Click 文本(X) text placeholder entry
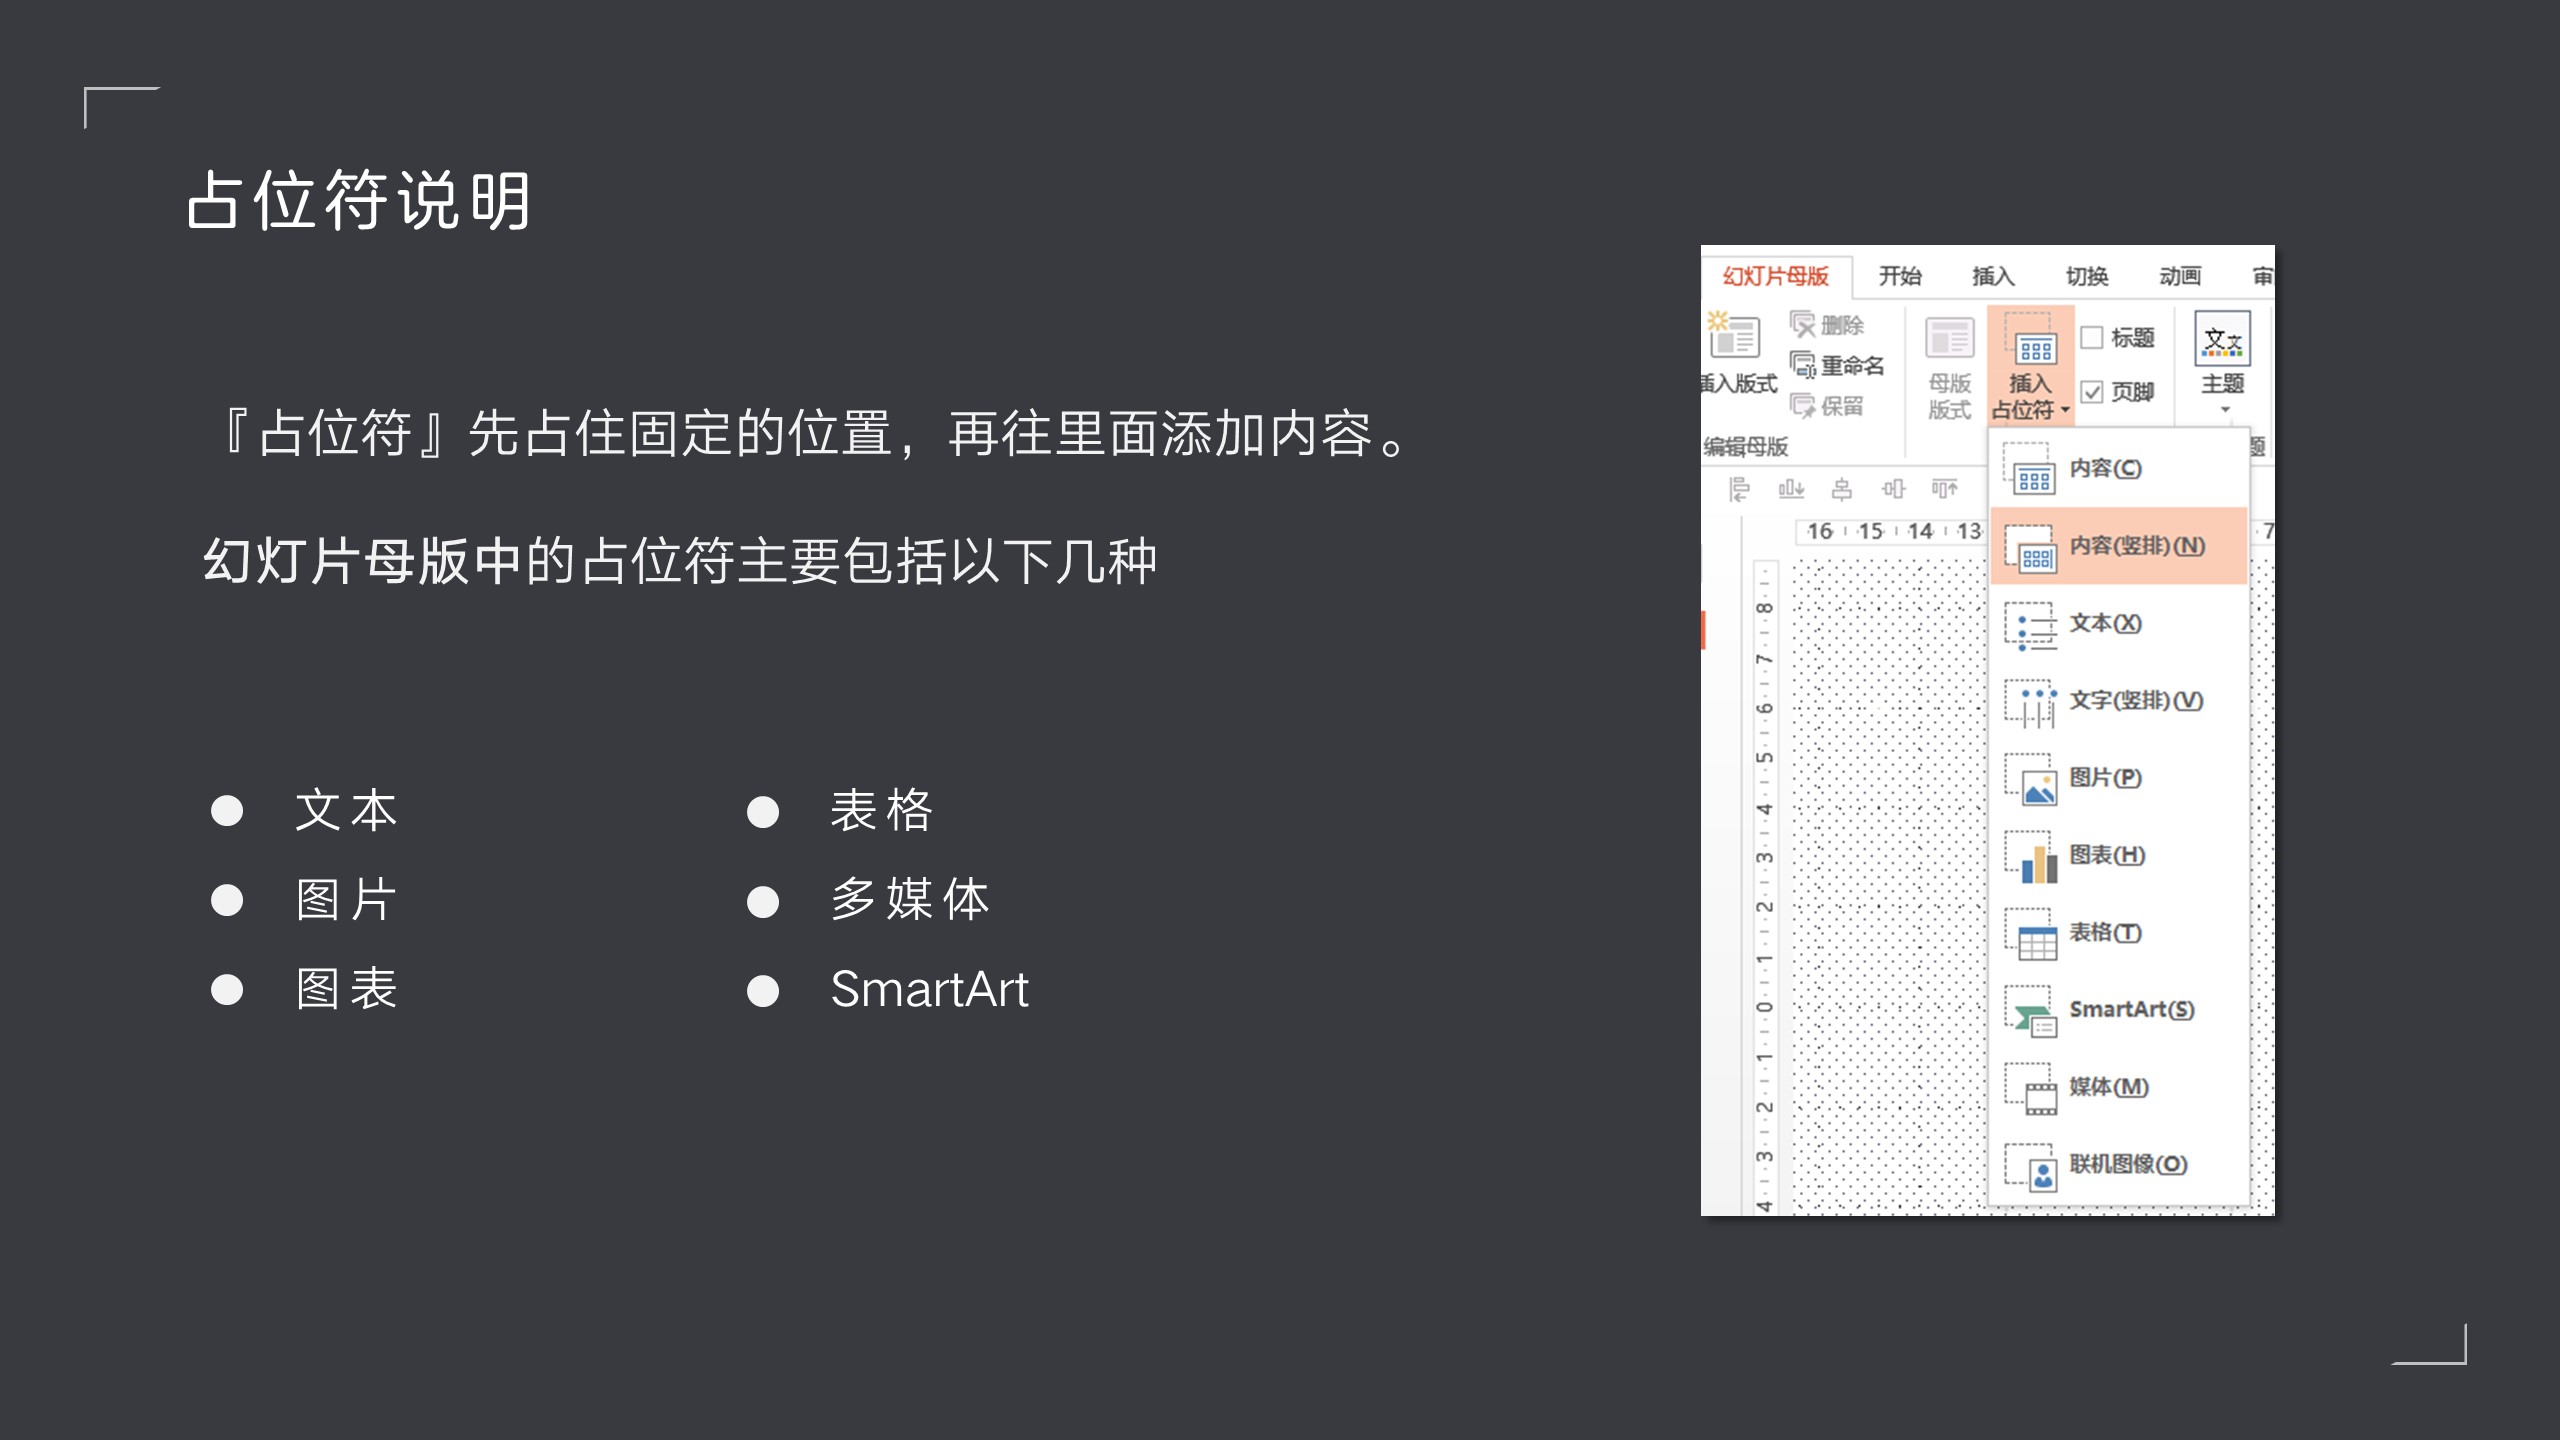Viewport: 2560px width, 1440px height. (2104, 624)
